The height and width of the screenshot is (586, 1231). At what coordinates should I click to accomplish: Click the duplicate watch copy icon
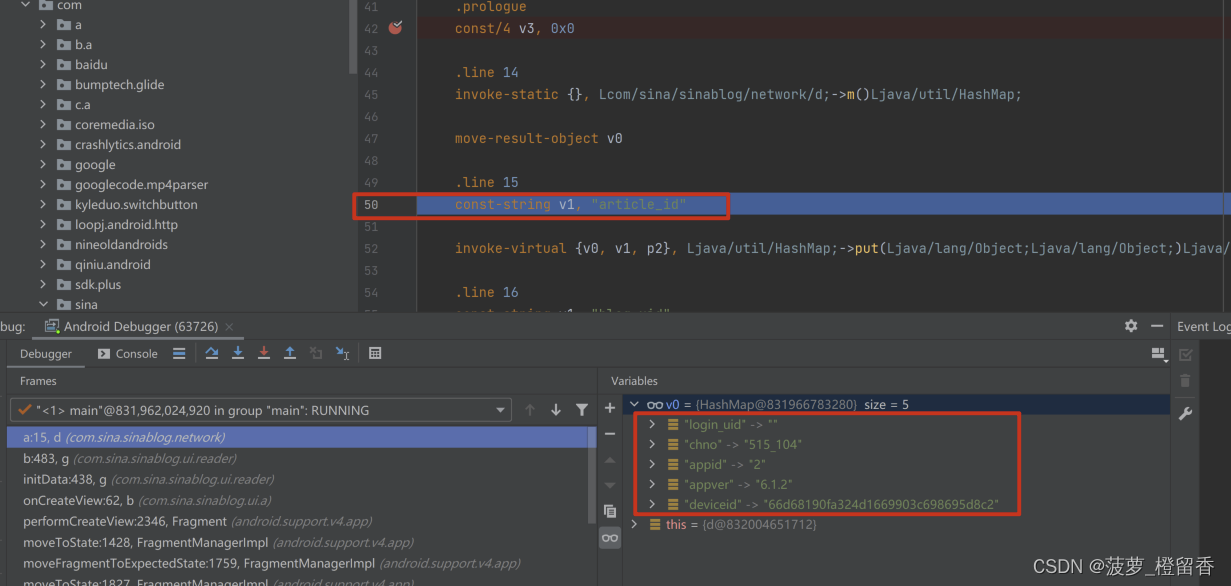click(x=610, y=511)
